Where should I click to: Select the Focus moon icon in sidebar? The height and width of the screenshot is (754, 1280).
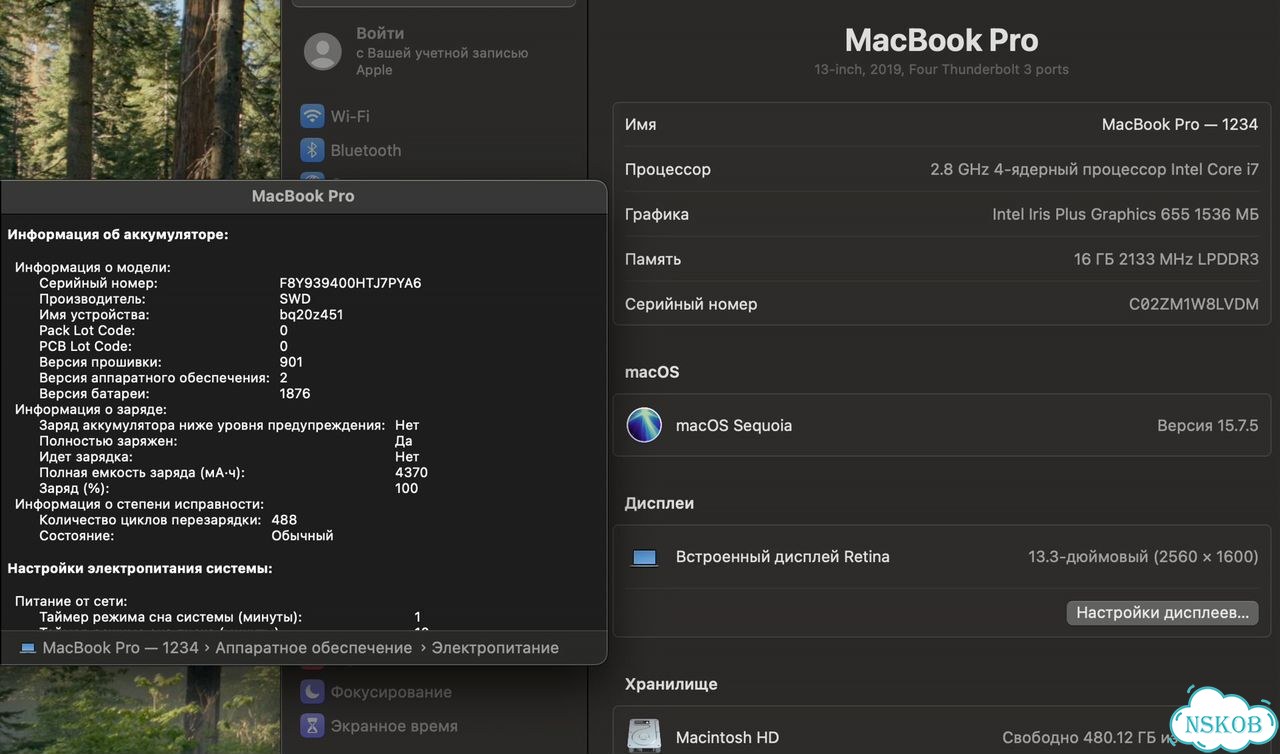pos(313,692)
